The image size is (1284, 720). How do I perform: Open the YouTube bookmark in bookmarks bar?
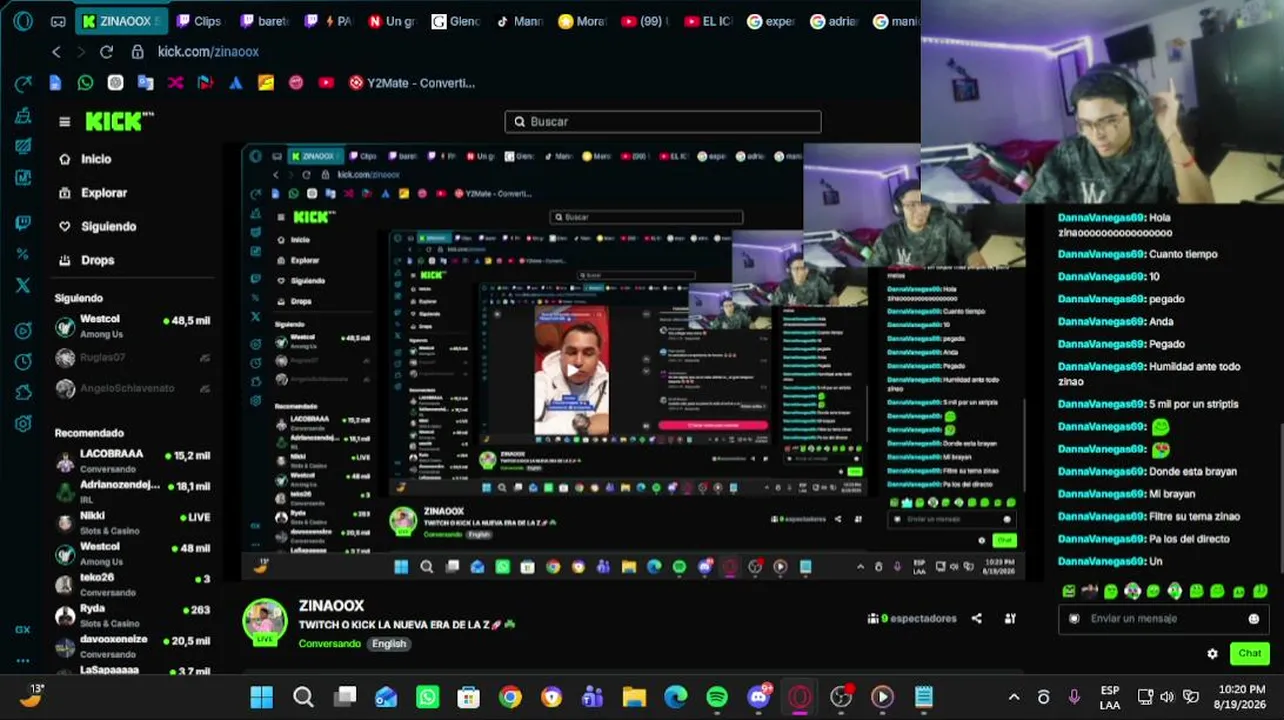326,83
